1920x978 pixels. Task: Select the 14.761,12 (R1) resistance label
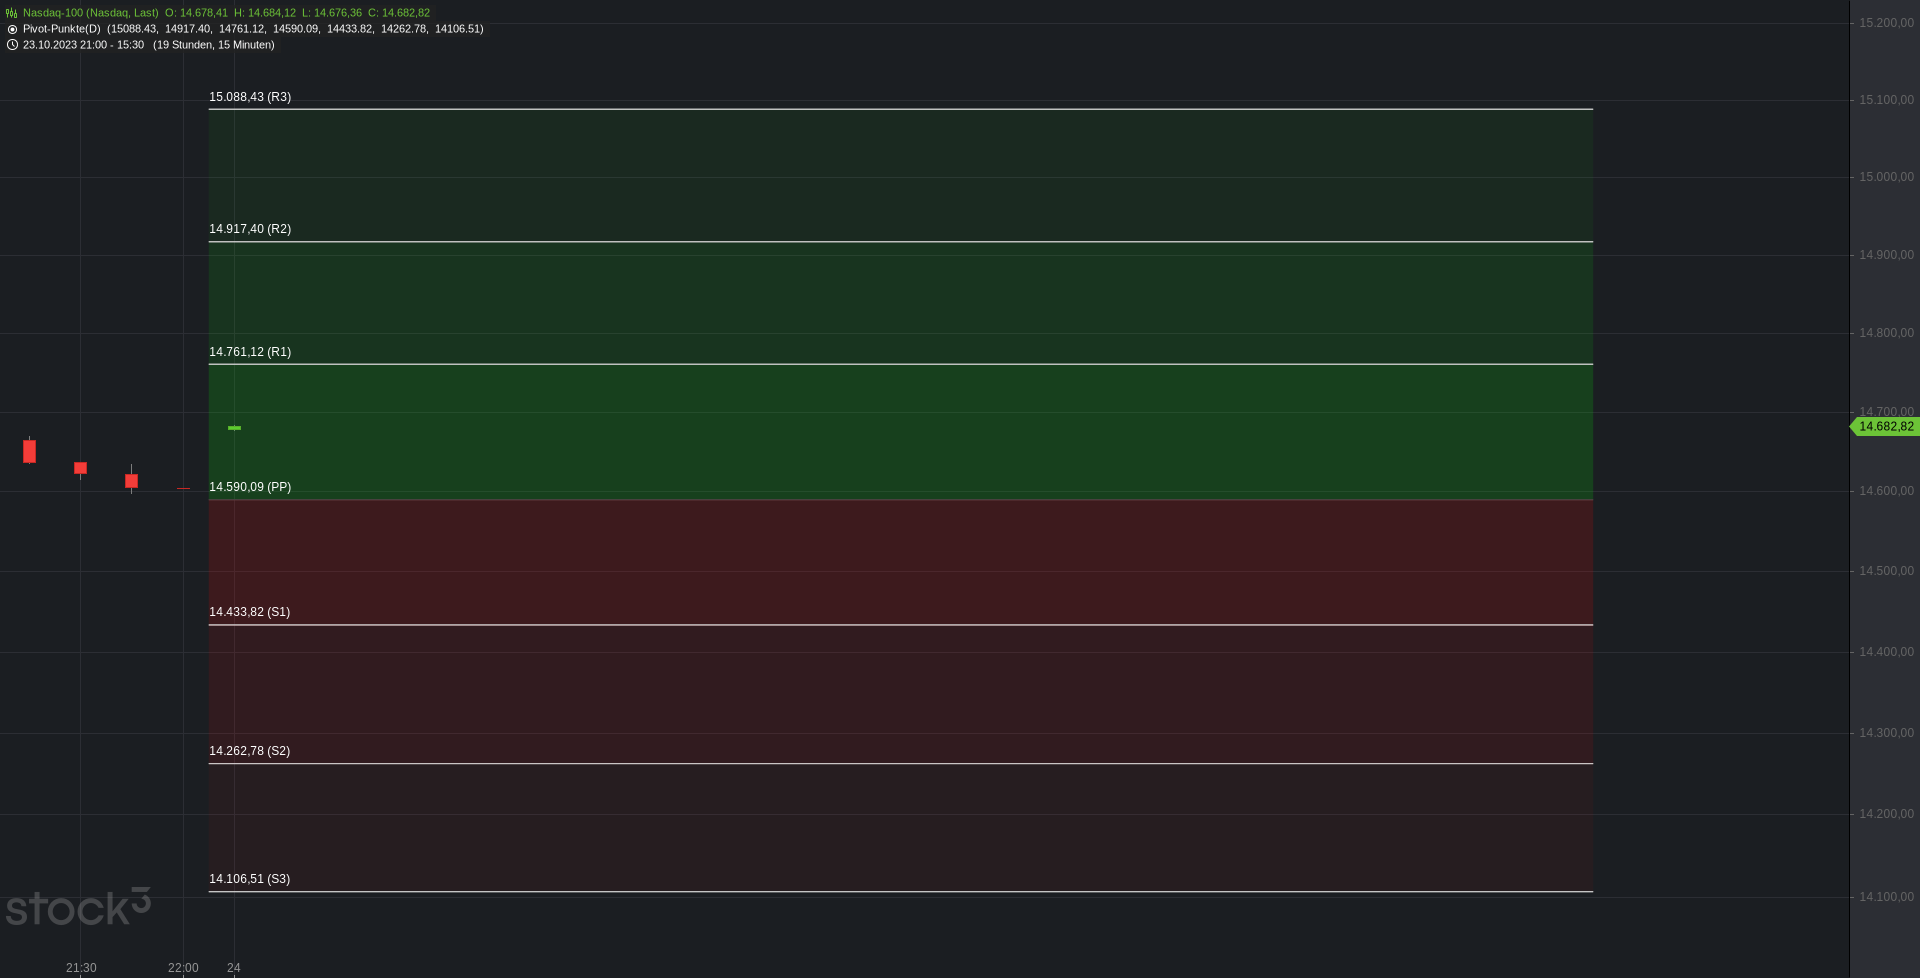pos(250,352)
